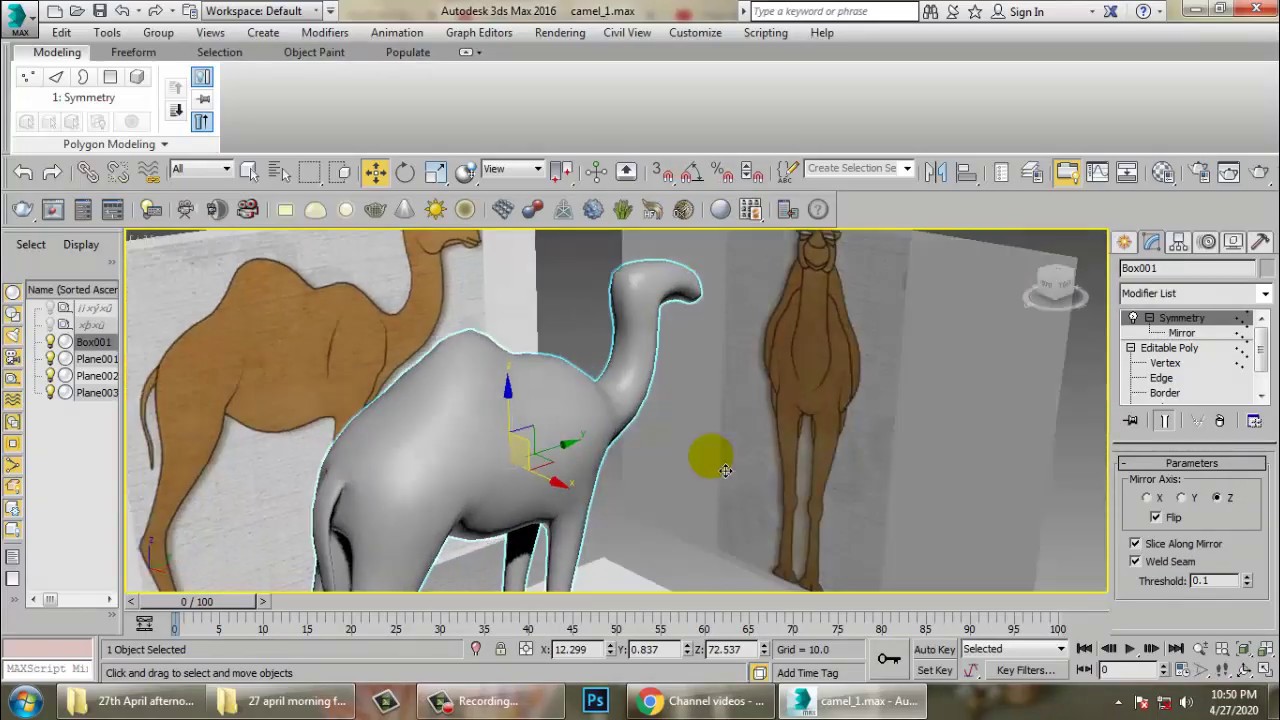Select Z mirror axis radio button
The image size is (1280, 720).
pos(1217,497)
